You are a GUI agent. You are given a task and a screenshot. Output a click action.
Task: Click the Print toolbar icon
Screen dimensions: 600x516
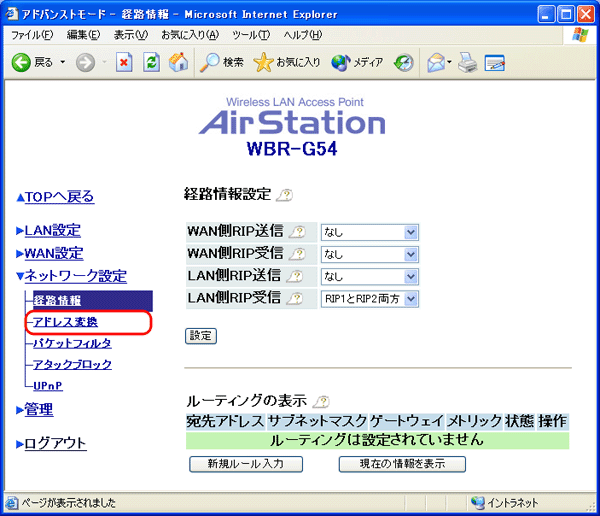[467, 62]
